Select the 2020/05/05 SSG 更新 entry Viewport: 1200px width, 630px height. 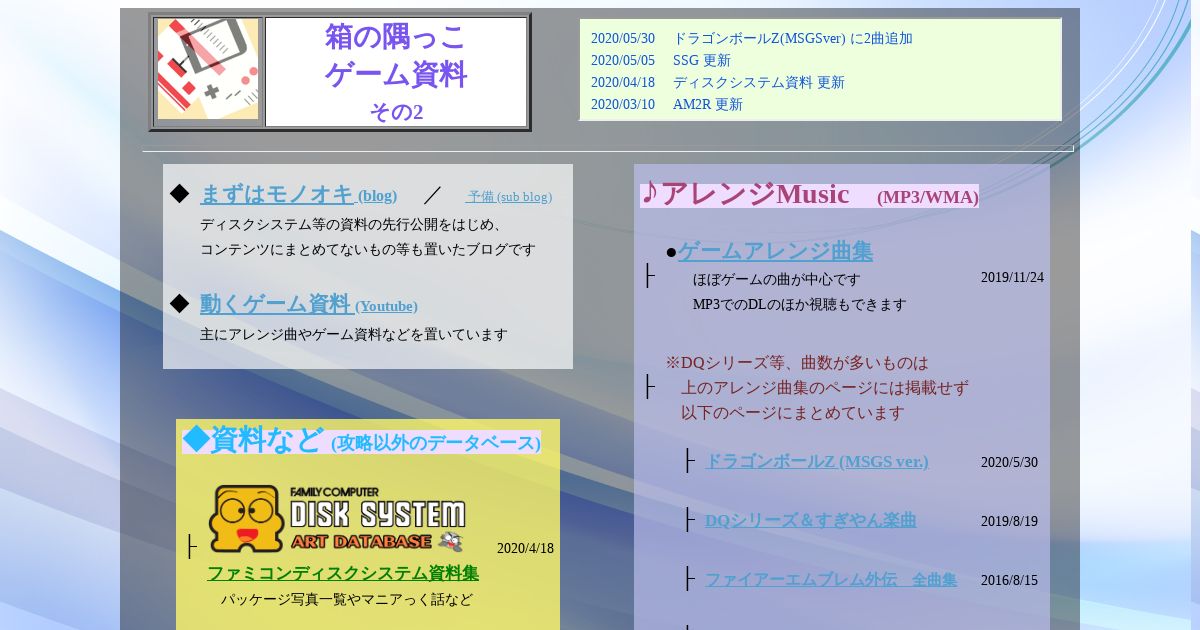pyautogui.click(x=660, y=60)
